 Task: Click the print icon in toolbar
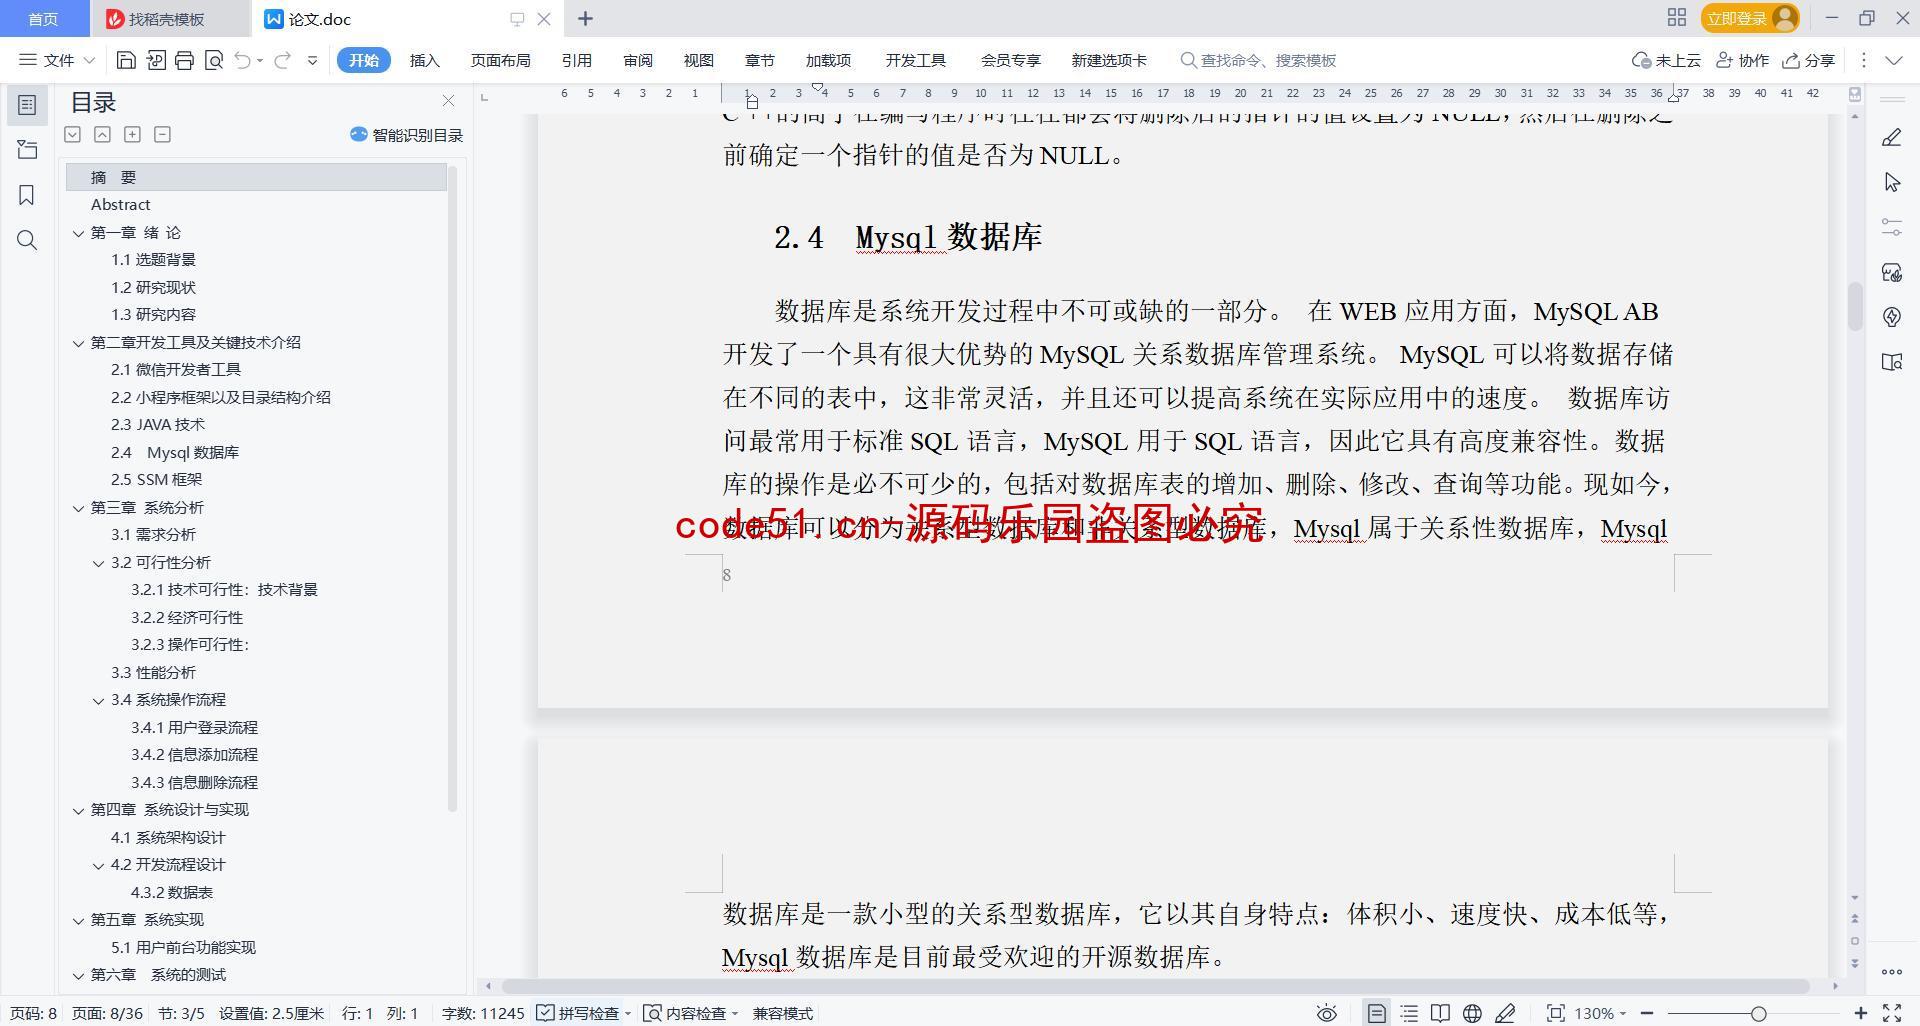(184, 60)
